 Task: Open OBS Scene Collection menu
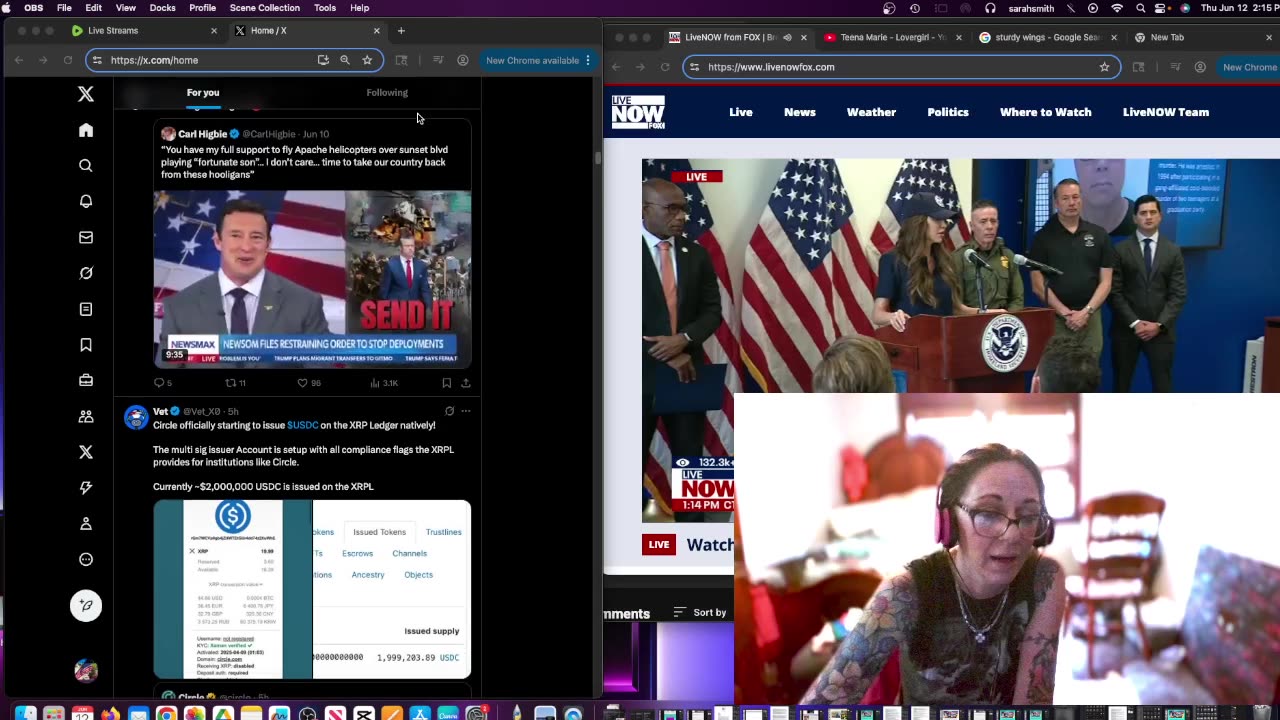point(264,8)
